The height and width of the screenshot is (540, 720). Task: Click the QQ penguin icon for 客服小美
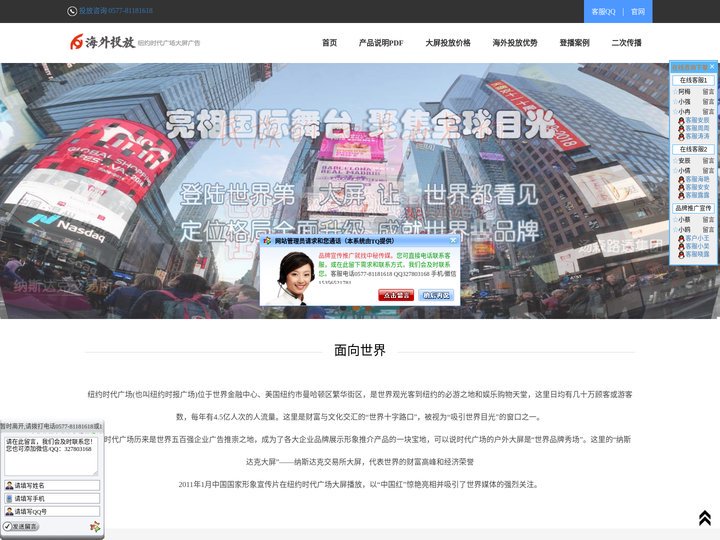tap(681, 246)
